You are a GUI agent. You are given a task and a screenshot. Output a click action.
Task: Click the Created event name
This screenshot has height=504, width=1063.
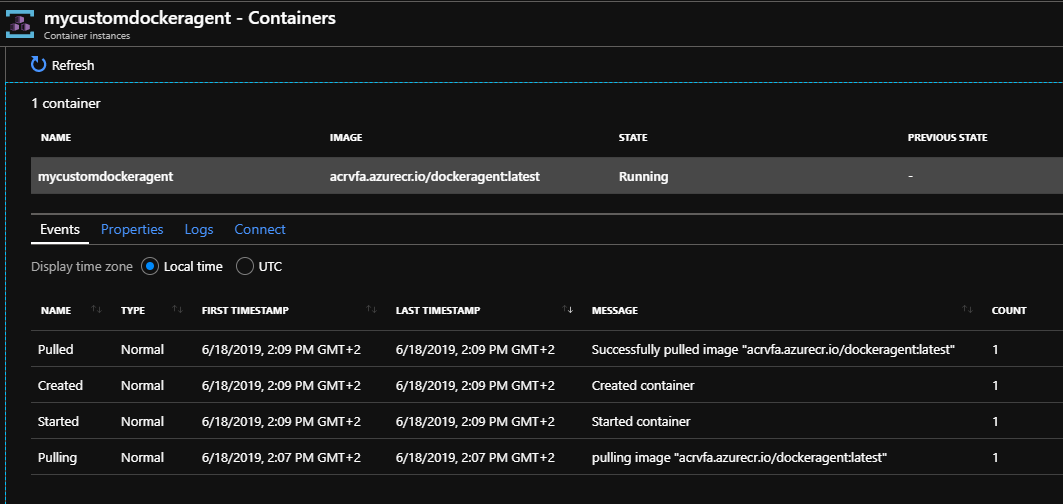[60, 385]
